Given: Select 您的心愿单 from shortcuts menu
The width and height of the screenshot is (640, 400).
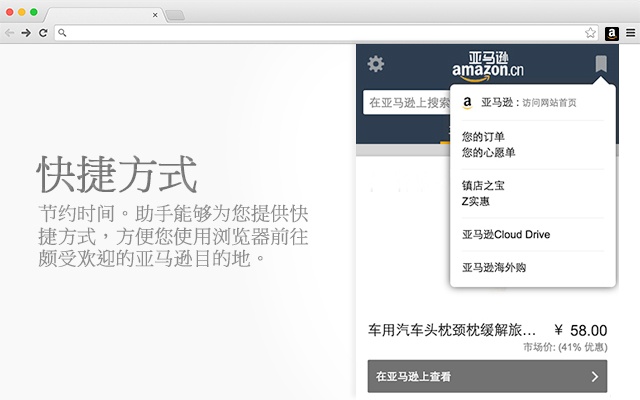Looking at the screenshot, I should [x=489, y=153].
